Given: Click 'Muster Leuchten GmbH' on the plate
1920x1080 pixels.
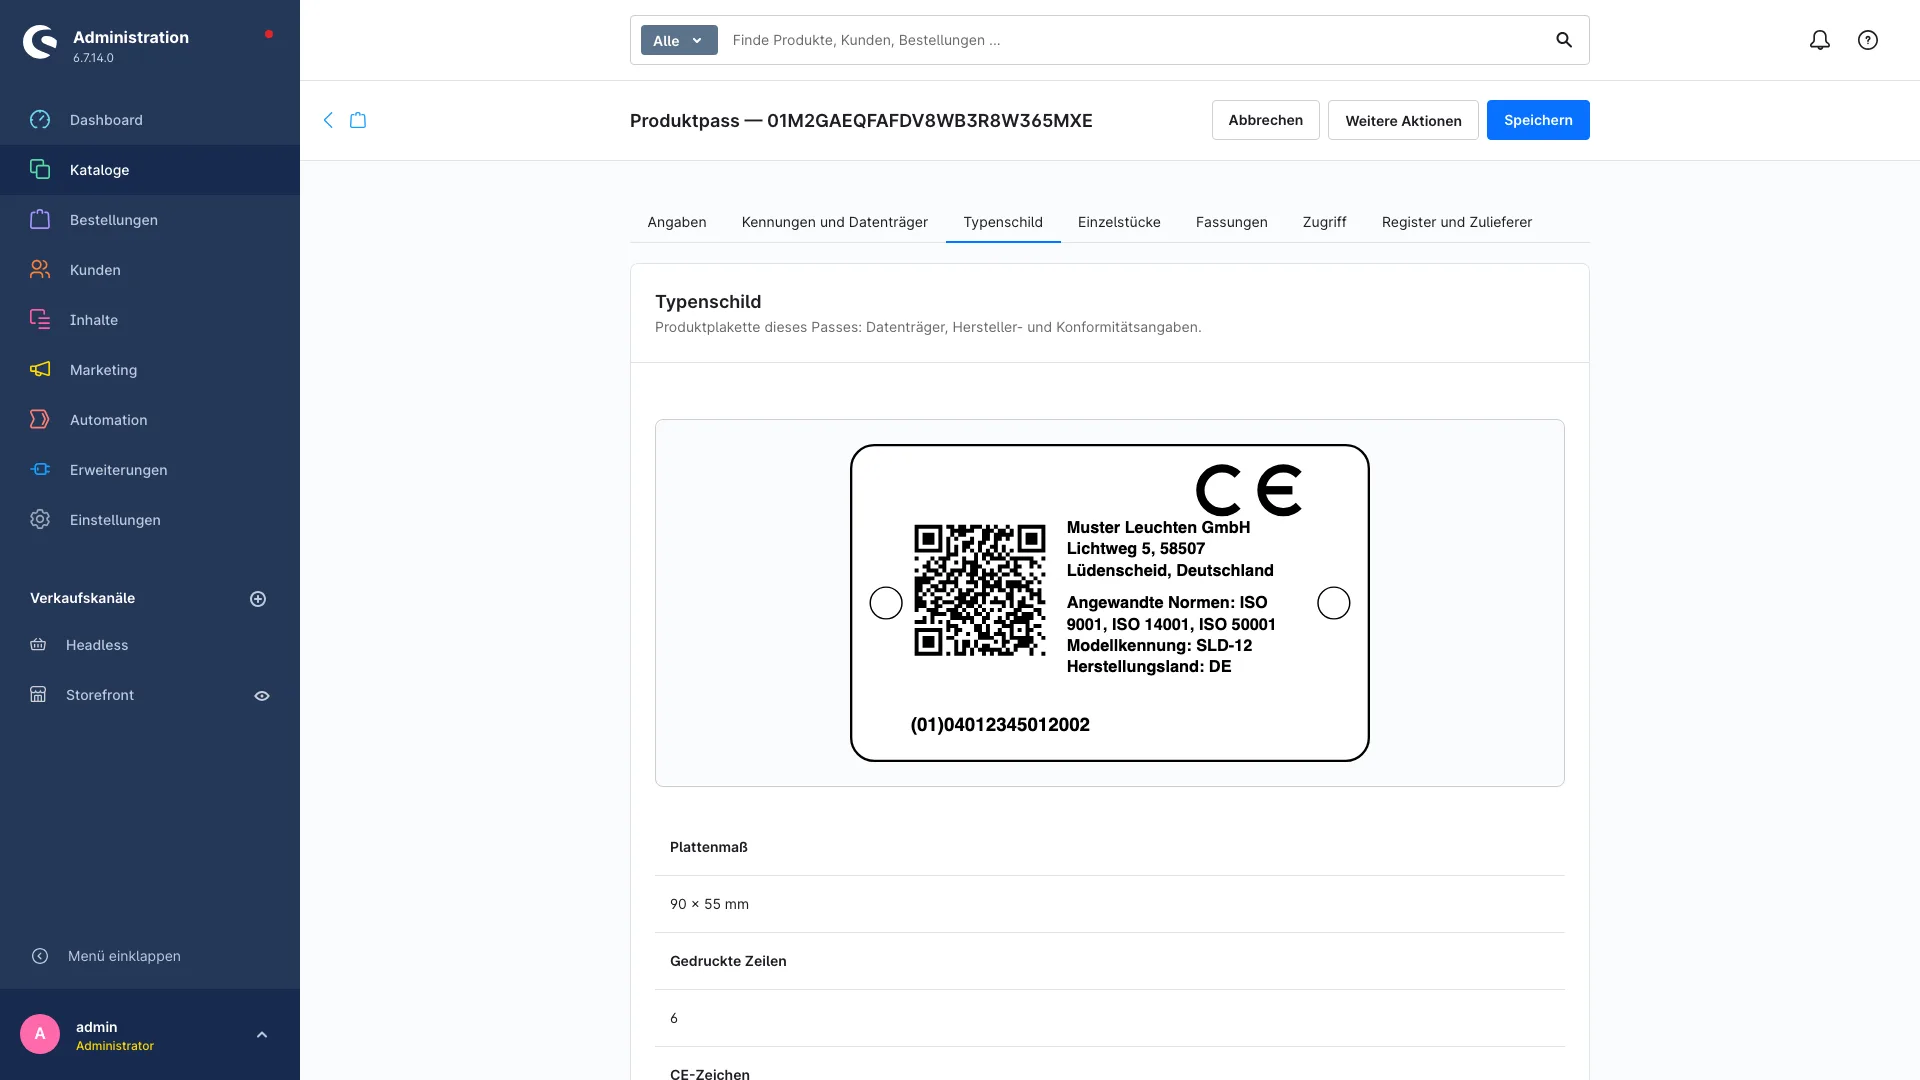Looking at the screenshot, I should (1158, 527).
